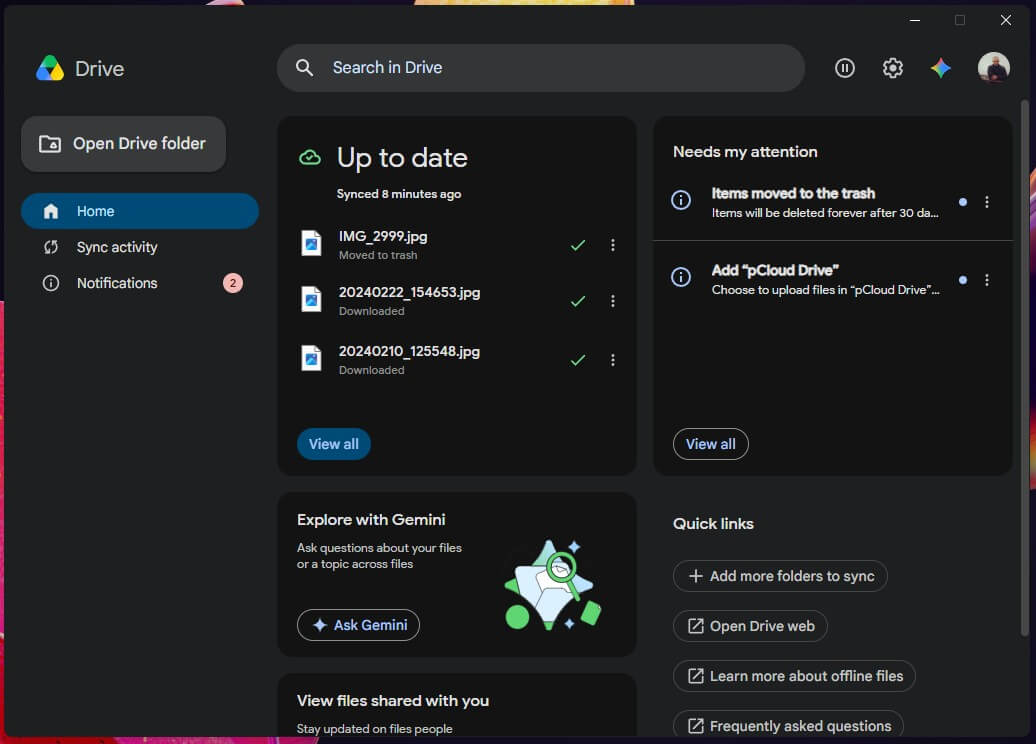1036x744 pixels.
Task: Click info icon for Add pCloud Drive
Action: click(681, 277)
